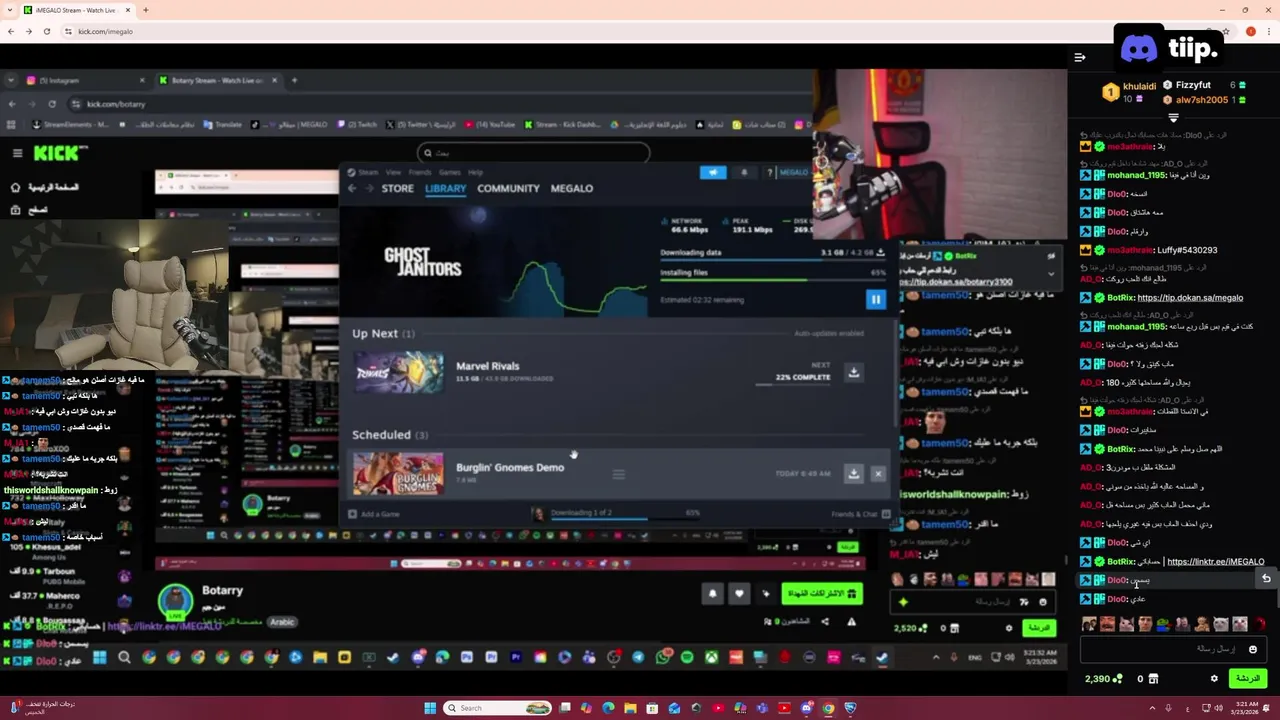The width and height of the screenshot is (1280, 720).
Task: Open Friends & Chat in Steam
Action: (860, 514)
